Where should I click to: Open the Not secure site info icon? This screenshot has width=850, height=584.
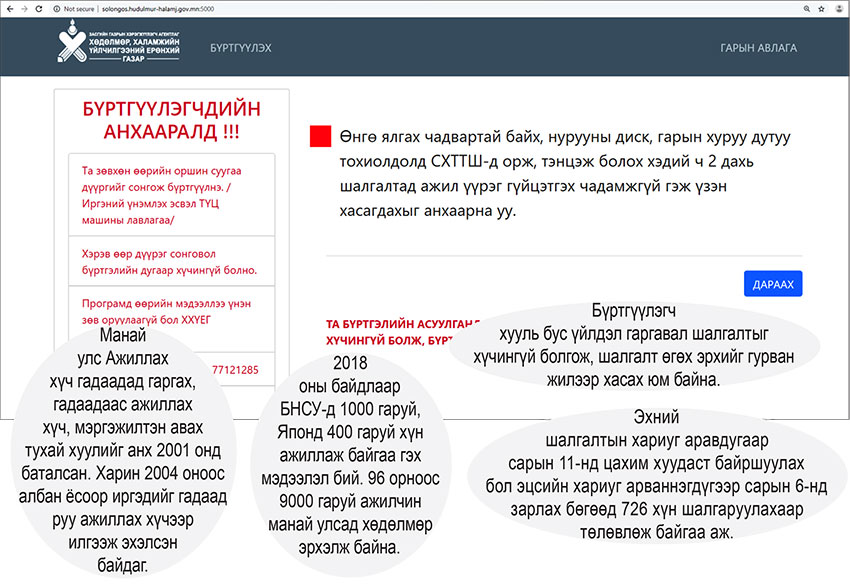56,9
